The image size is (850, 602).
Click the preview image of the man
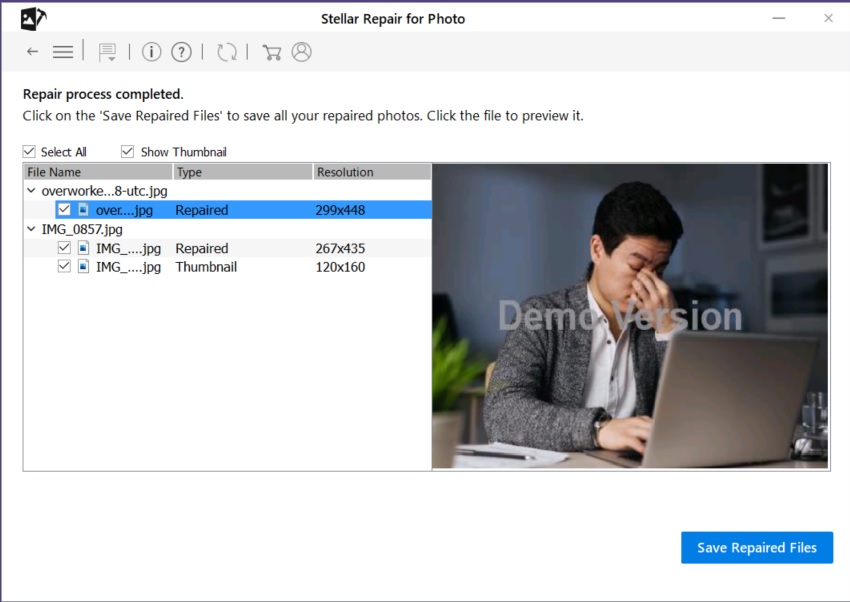tap(630, 316)
